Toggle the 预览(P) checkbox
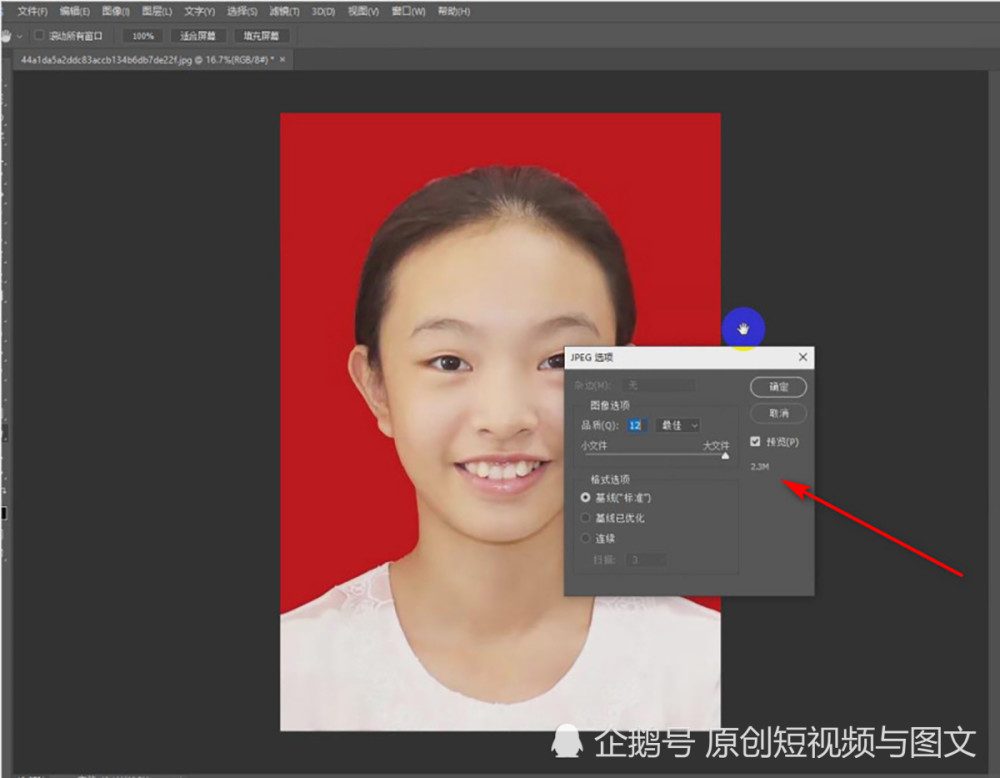Screen dimensions: 1000x778 coord(756,441)
